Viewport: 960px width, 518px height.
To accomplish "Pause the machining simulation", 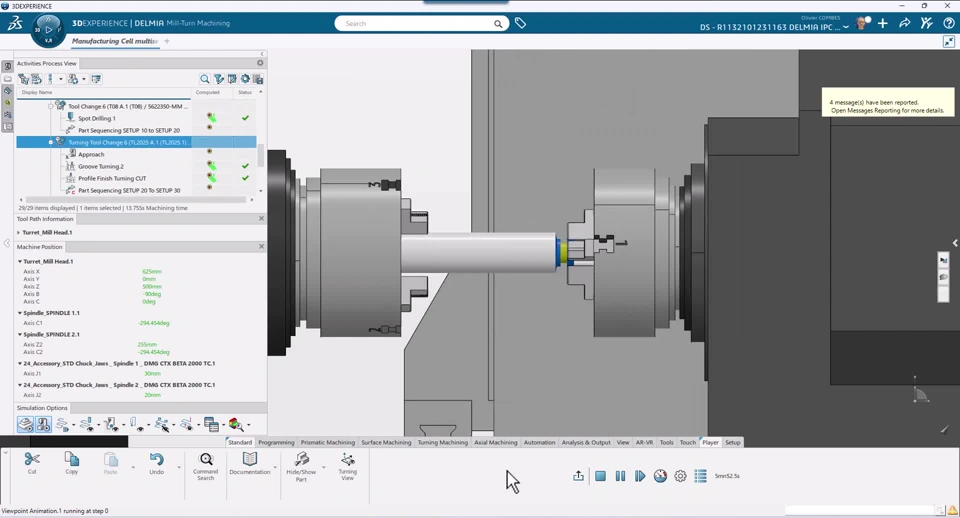I will (620, 476).
